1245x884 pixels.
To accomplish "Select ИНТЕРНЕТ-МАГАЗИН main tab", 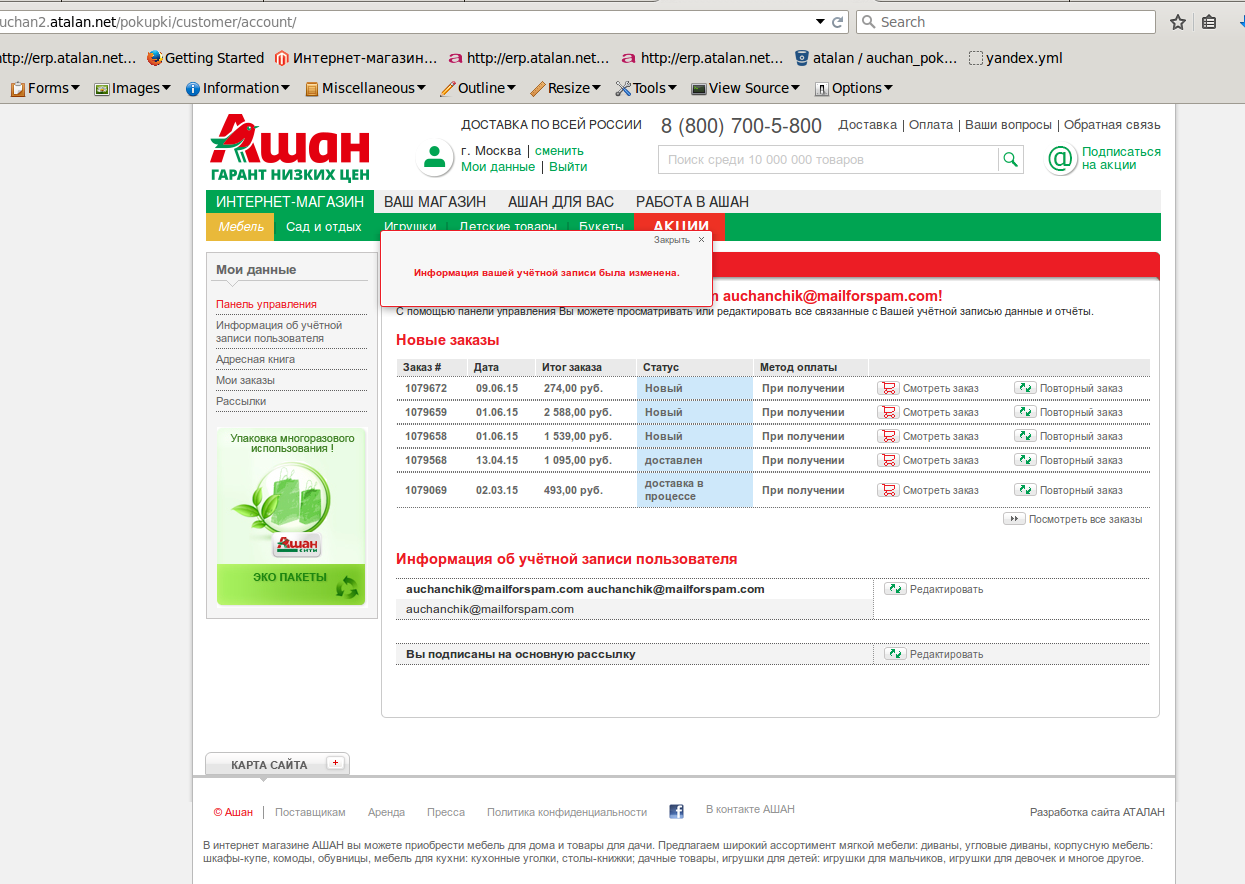I will pos(290,202).
